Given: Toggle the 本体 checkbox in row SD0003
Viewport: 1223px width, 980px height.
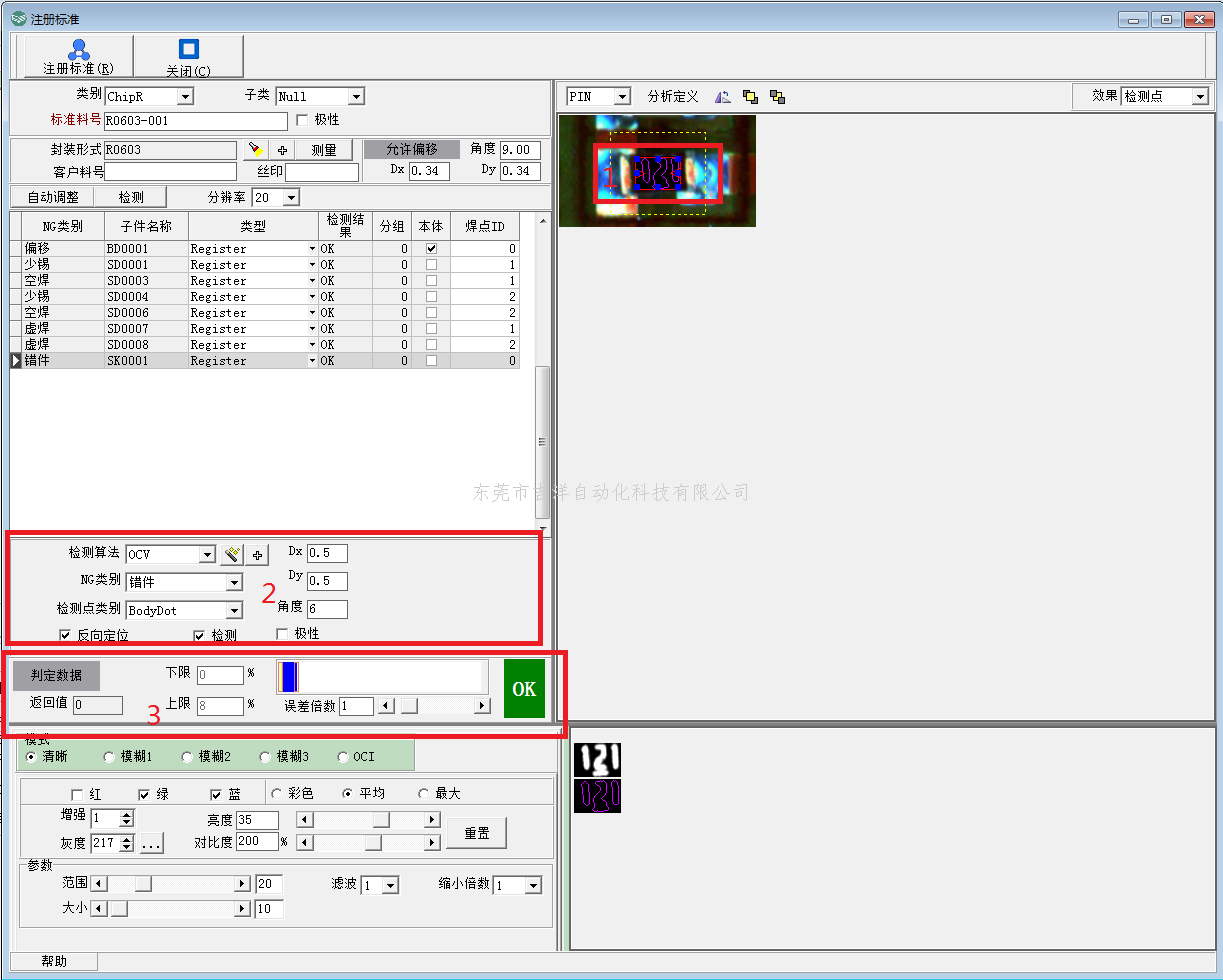Looking at the screenshot, I should [431, 281].
